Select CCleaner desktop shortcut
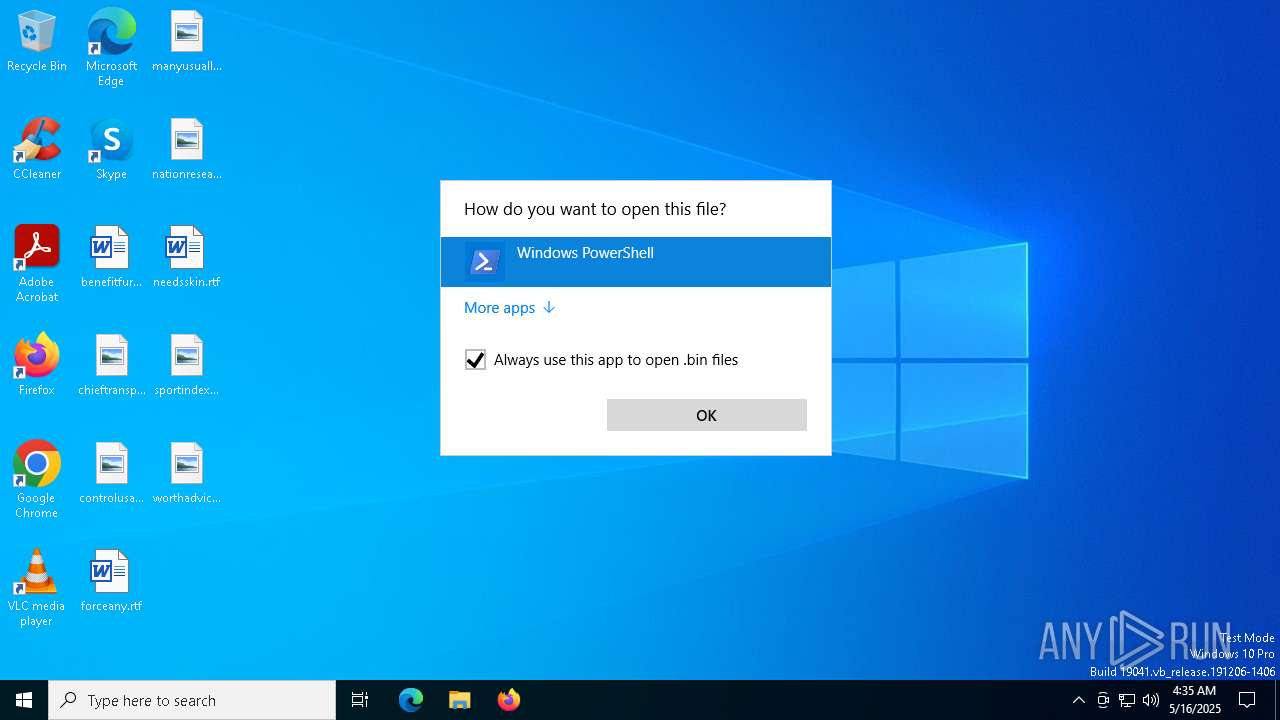Viewport: 1280px width, 720px height. point(37,149)
